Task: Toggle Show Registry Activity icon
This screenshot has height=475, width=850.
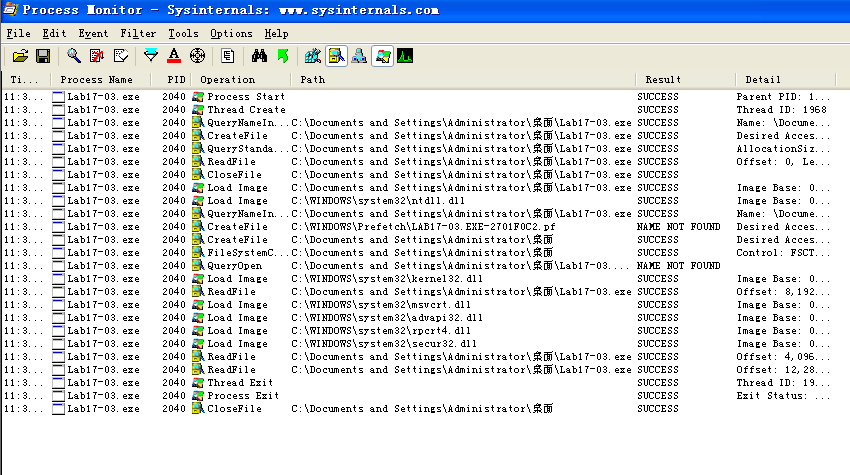Action: [x=313, y=56]
